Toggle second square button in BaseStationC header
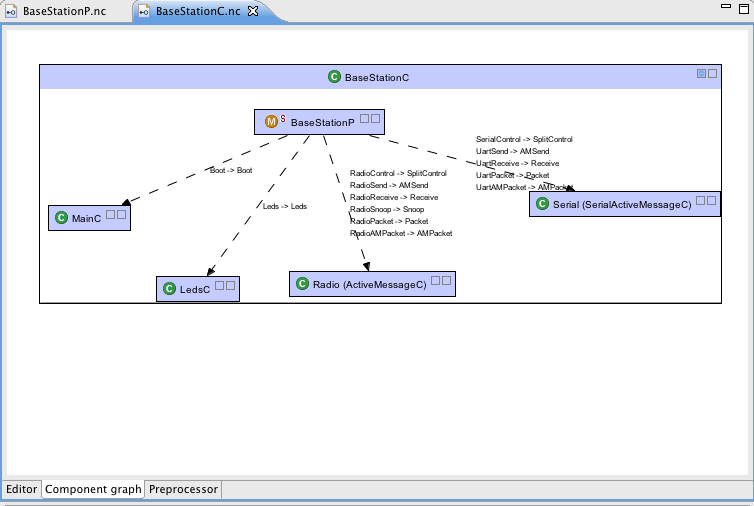754x506 pixels. point(713,73)
